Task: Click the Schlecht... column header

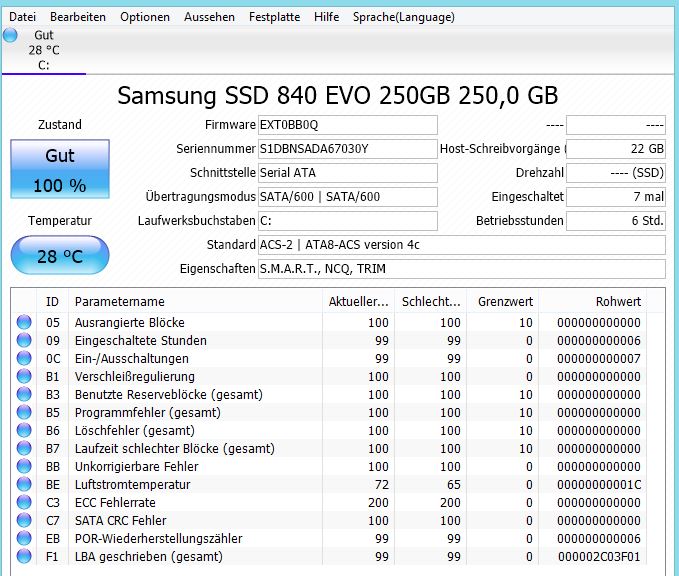Action: [x=430, y=301]
